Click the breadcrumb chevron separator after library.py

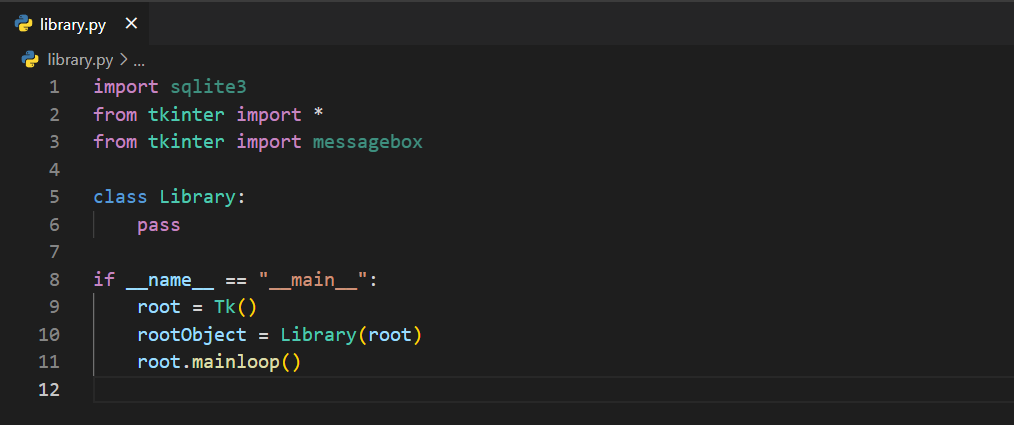click(x=123, y=59)
